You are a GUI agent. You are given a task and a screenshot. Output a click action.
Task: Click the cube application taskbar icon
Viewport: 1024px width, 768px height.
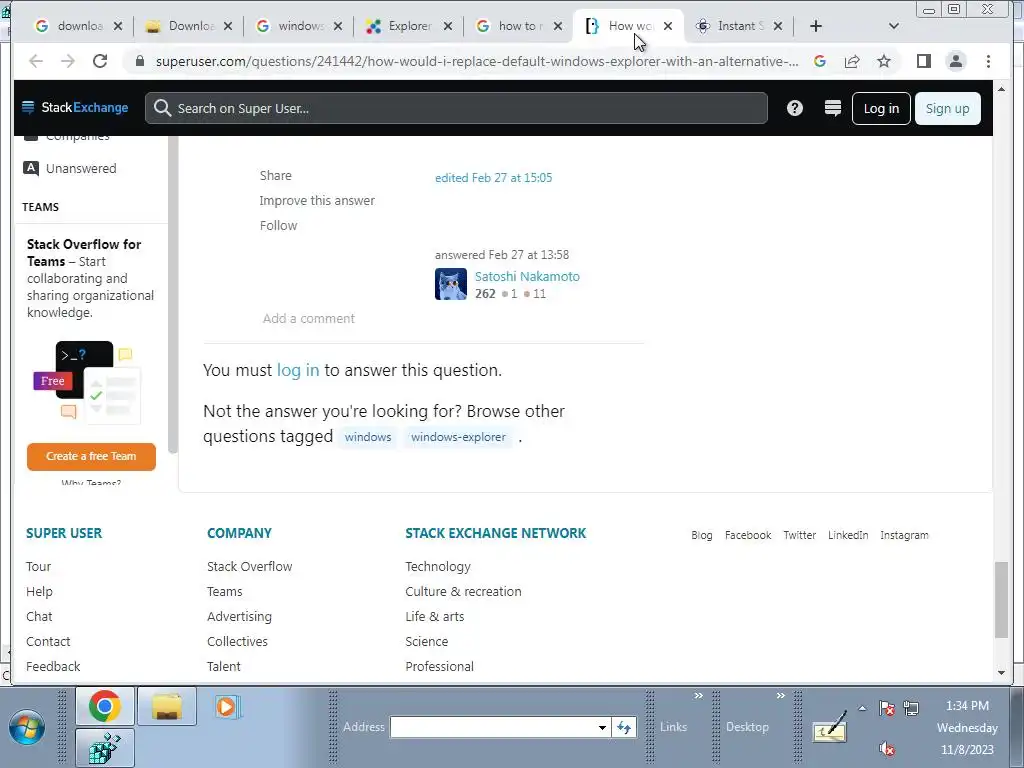click(x=104, y=748)
